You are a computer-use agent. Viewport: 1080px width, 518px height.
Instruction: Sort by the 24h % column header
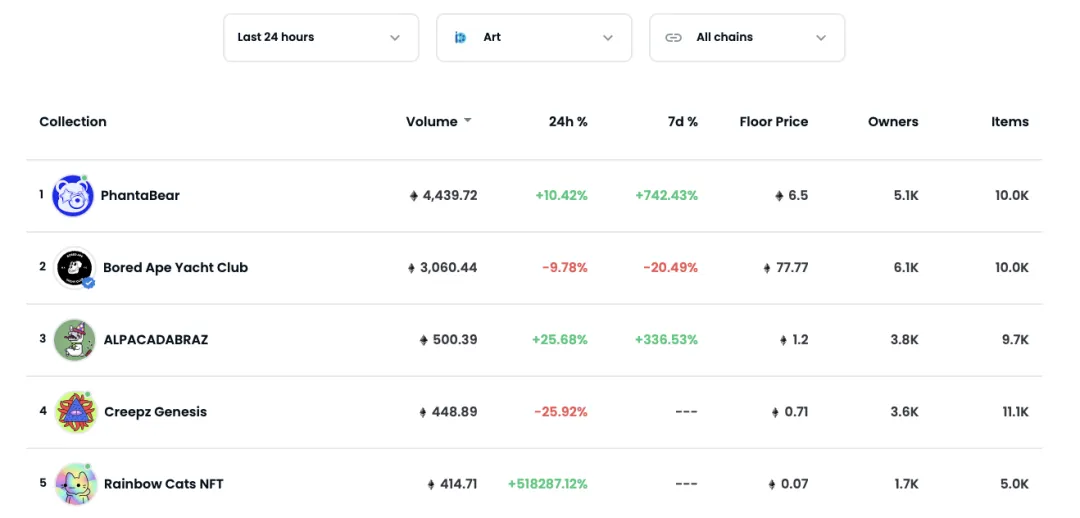coord(568,122)
